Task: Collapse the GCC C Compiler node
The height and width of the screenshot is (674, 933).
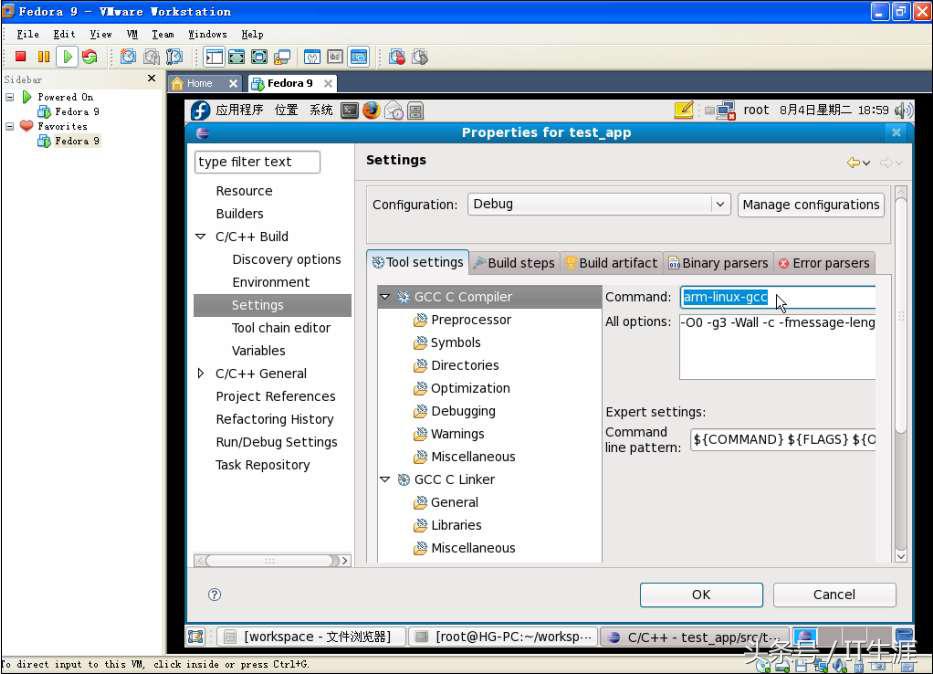Action: [x=385, y=296]
